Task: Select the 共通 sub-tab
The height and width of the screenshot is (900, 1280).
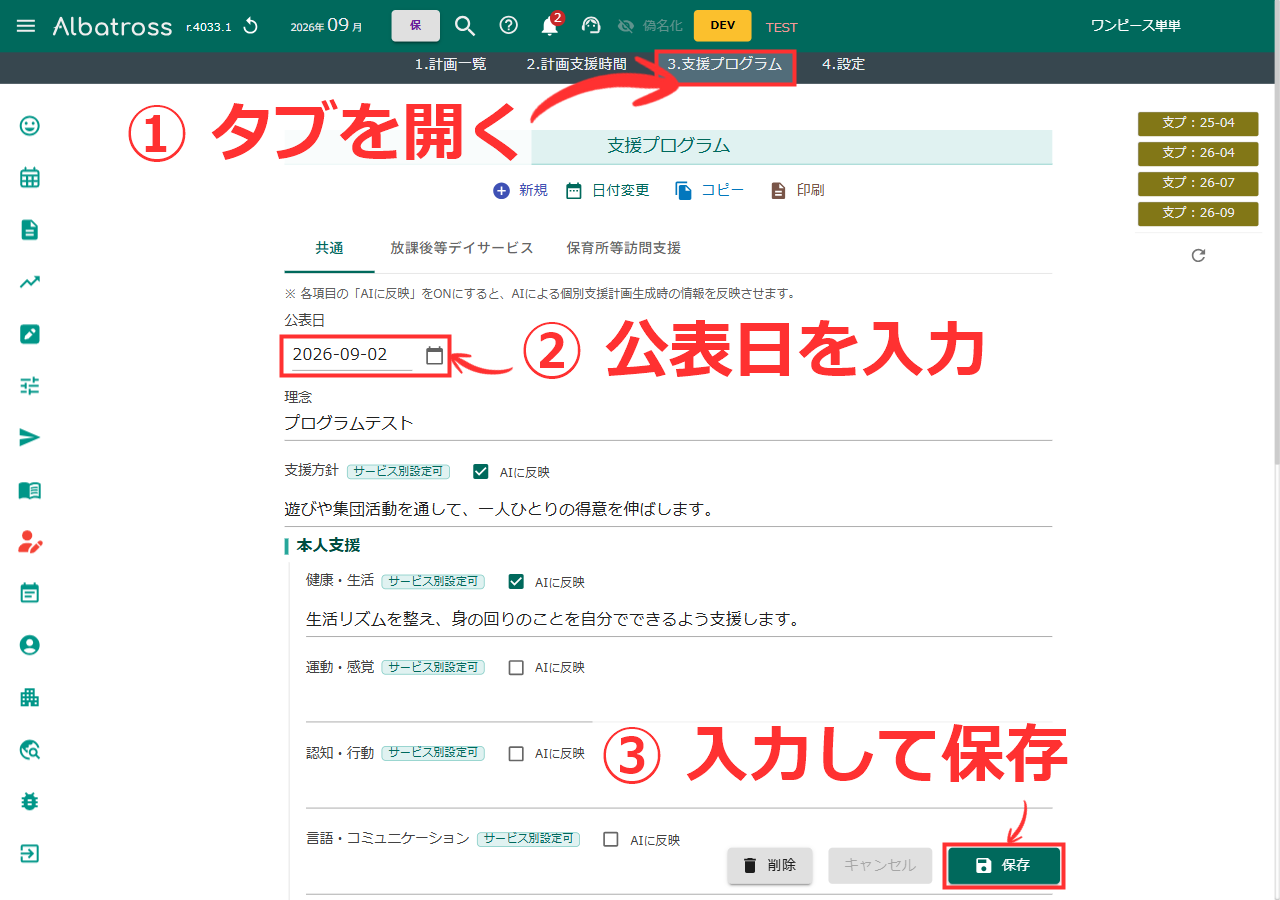Action: click(329, 248)
